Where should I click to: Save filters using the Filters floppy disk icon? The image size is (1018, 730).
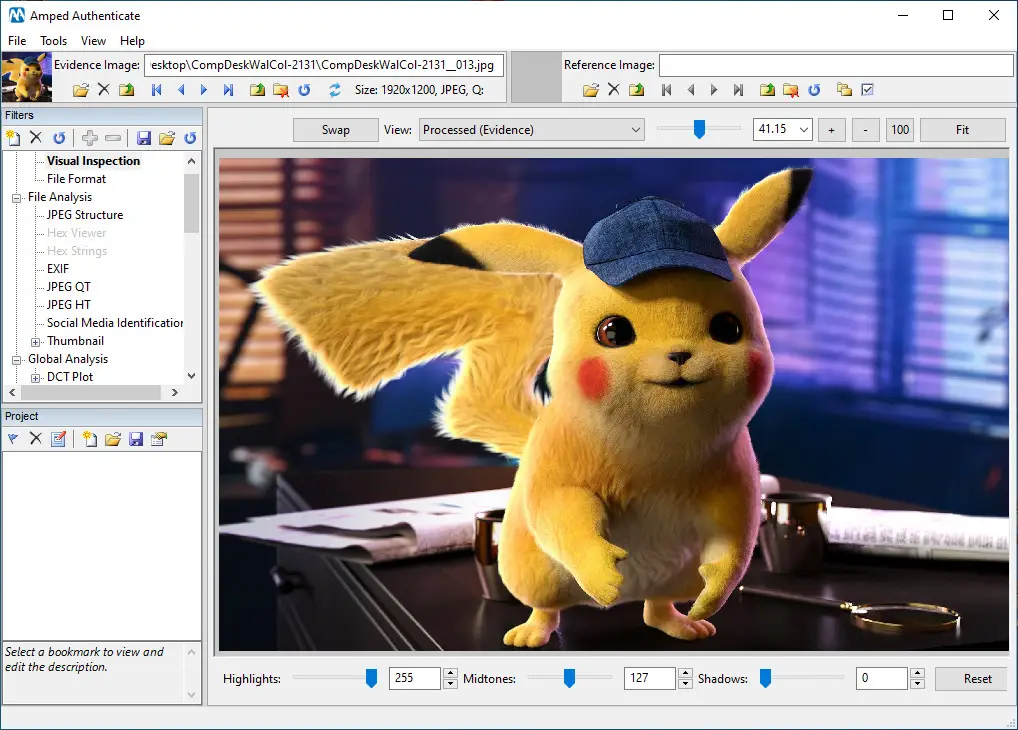[144, 138]
